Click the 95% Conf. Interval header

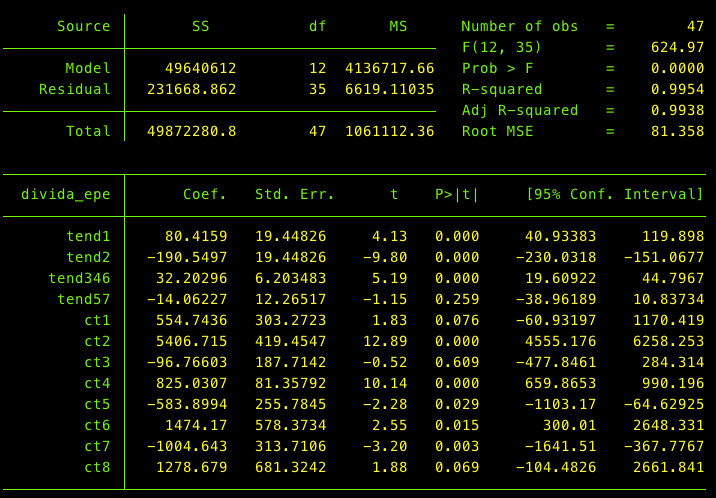pos(615,194)
